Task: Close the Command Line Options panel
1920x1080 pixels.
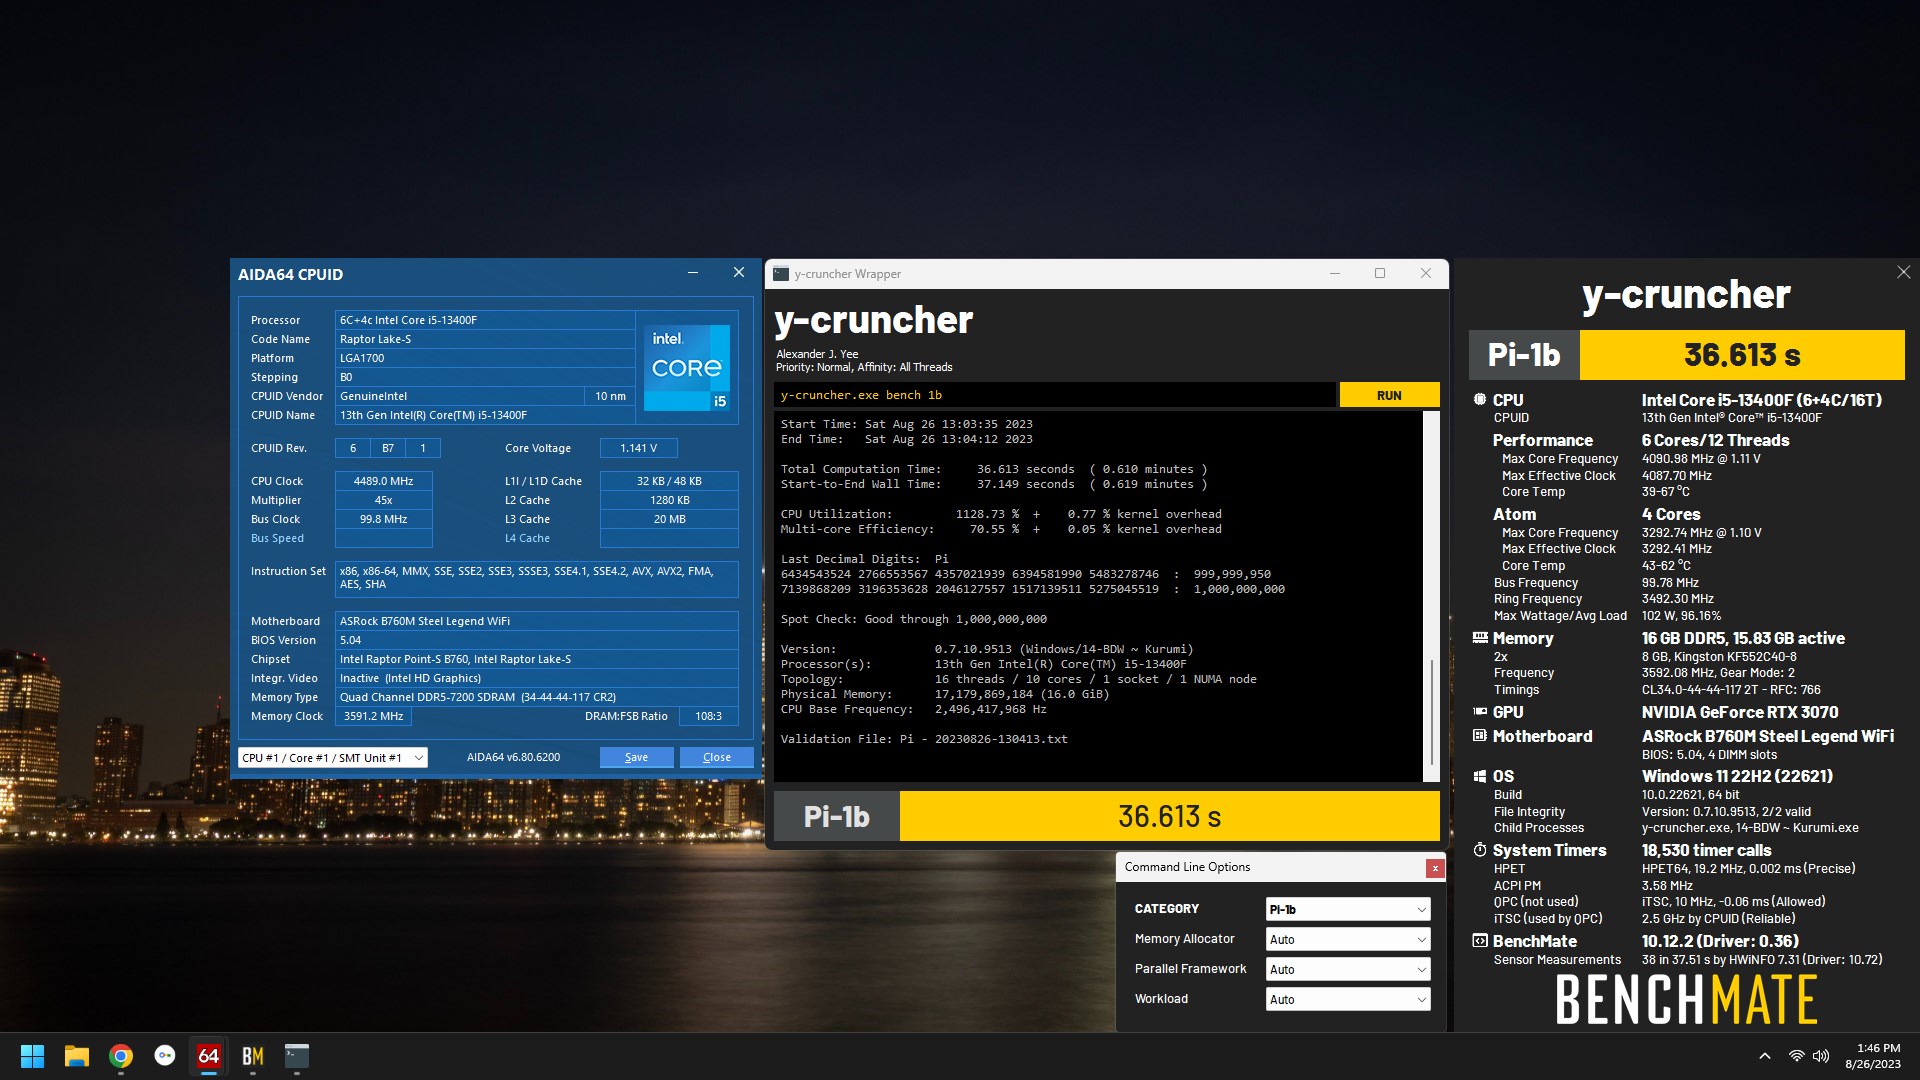Action: pyautogui.click(x=1435, y=868)
